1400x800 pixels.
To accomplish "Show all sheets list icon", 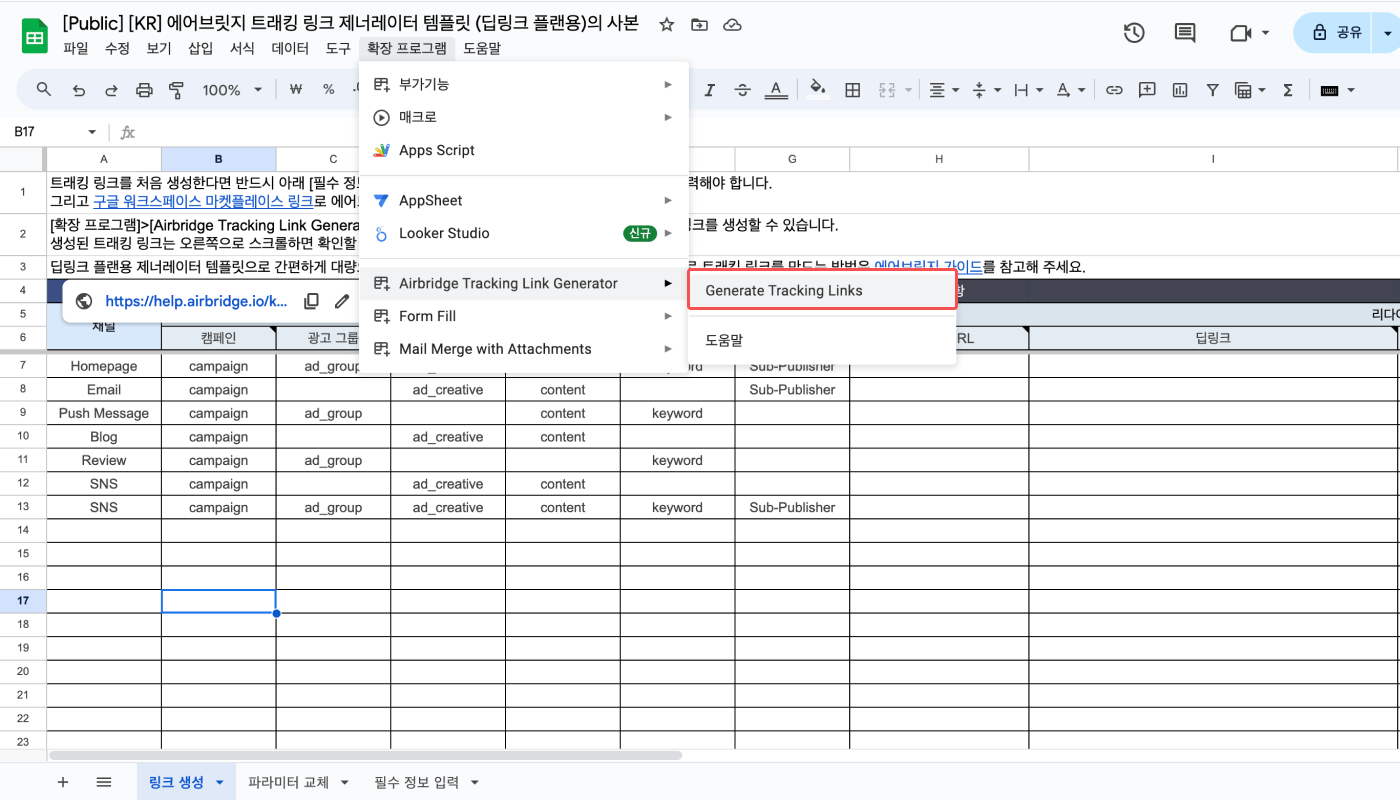I will click(x=103, y=782).
